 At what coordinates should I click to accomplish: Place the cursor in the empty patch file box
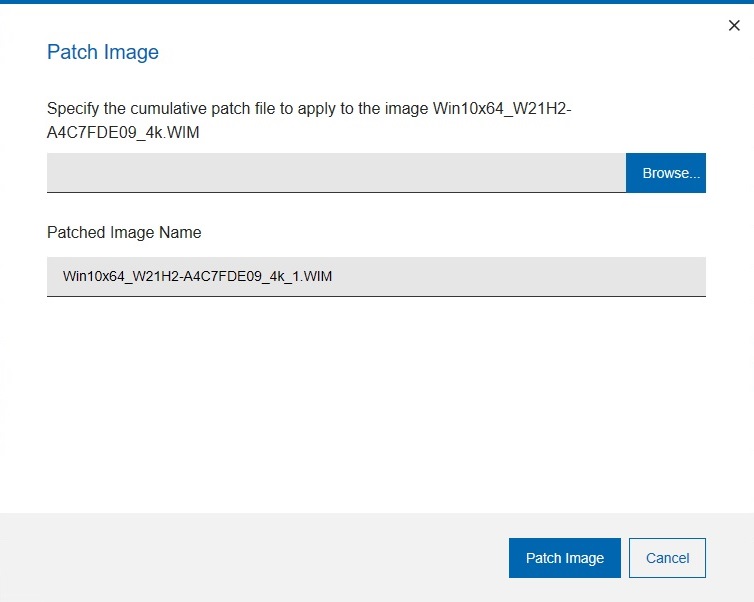[x=336, y=173]
